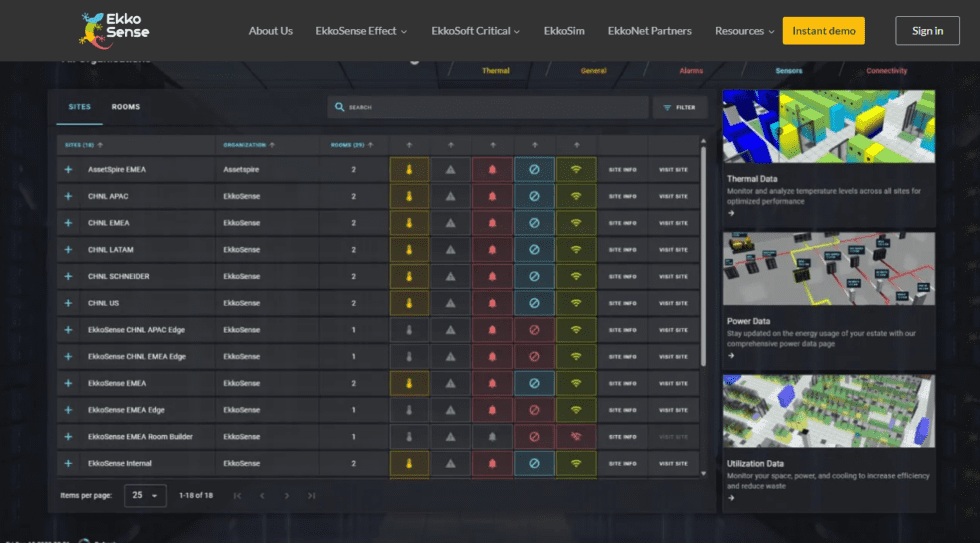Screen dimensions: 980x543
Task: Open the About Us page
Action: (271, 31)
